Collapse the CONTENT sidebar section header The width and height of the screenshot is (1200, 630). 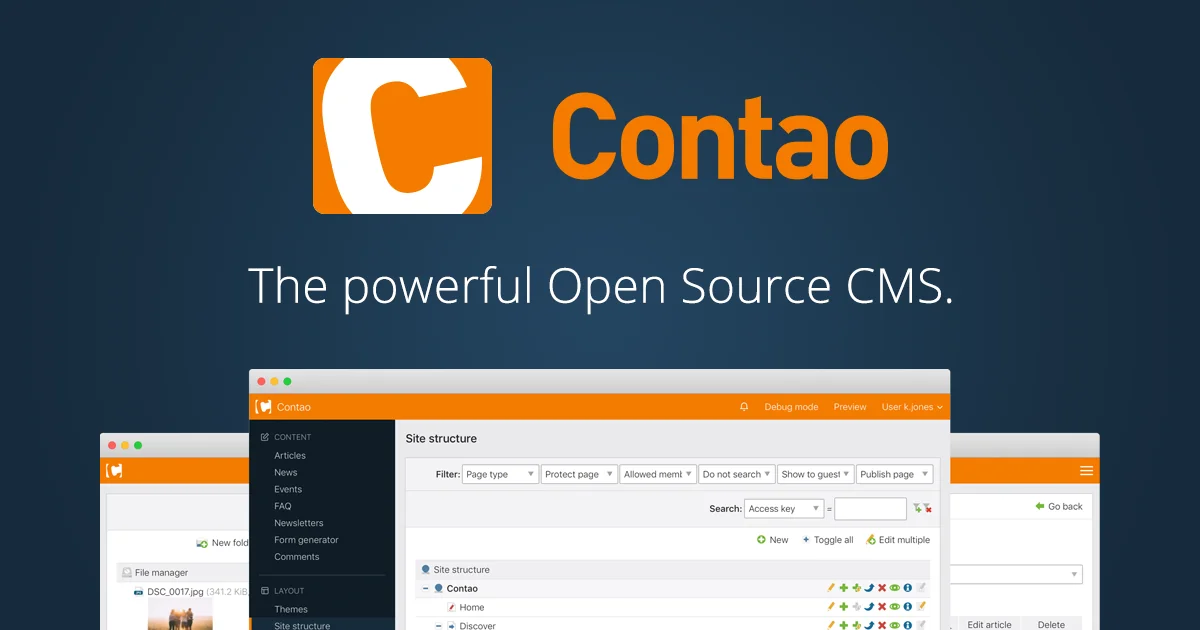286,437
